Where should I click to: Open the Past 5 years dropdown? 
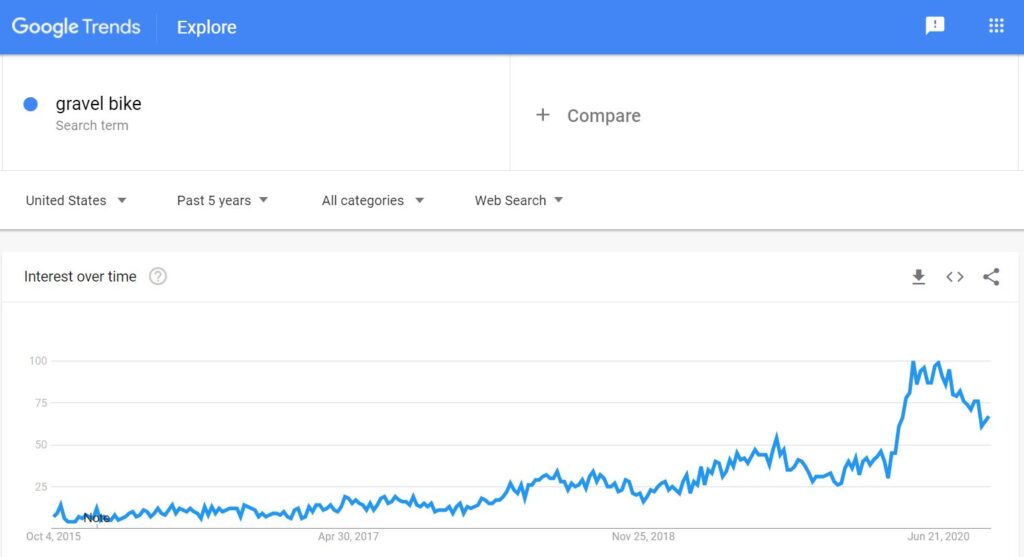222,200
